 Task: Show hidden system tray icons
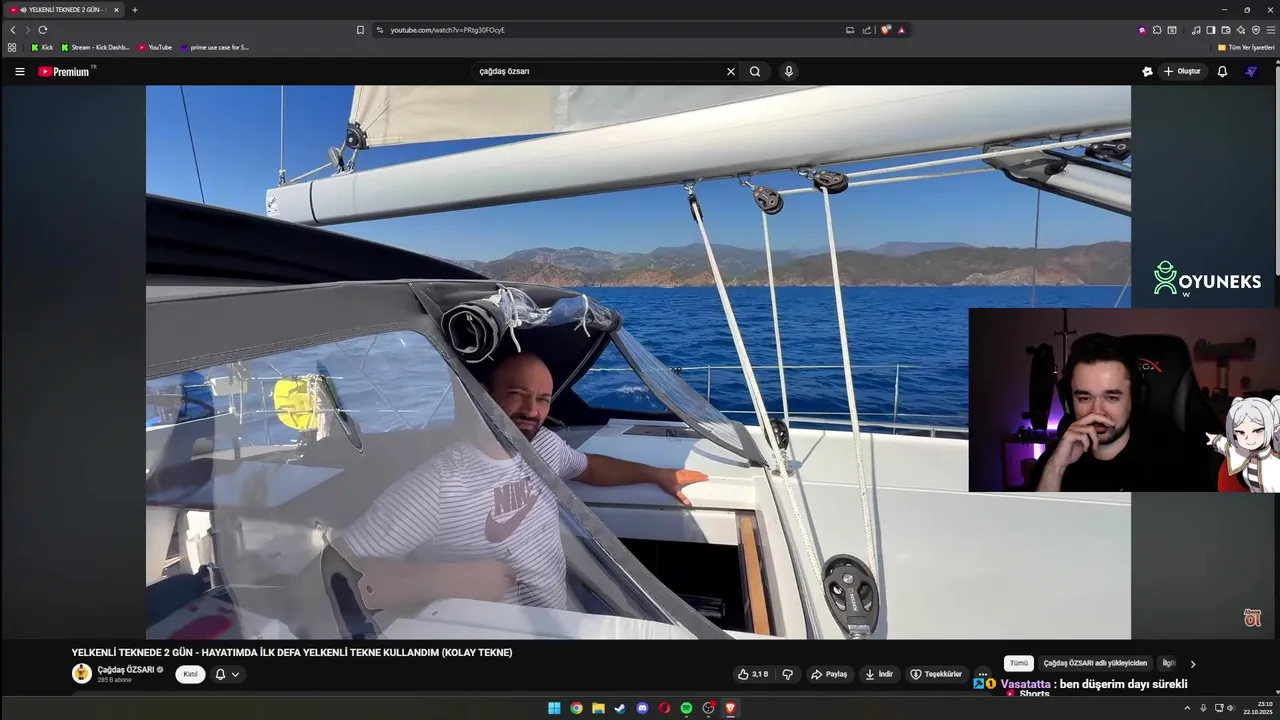pos(1187,708)
